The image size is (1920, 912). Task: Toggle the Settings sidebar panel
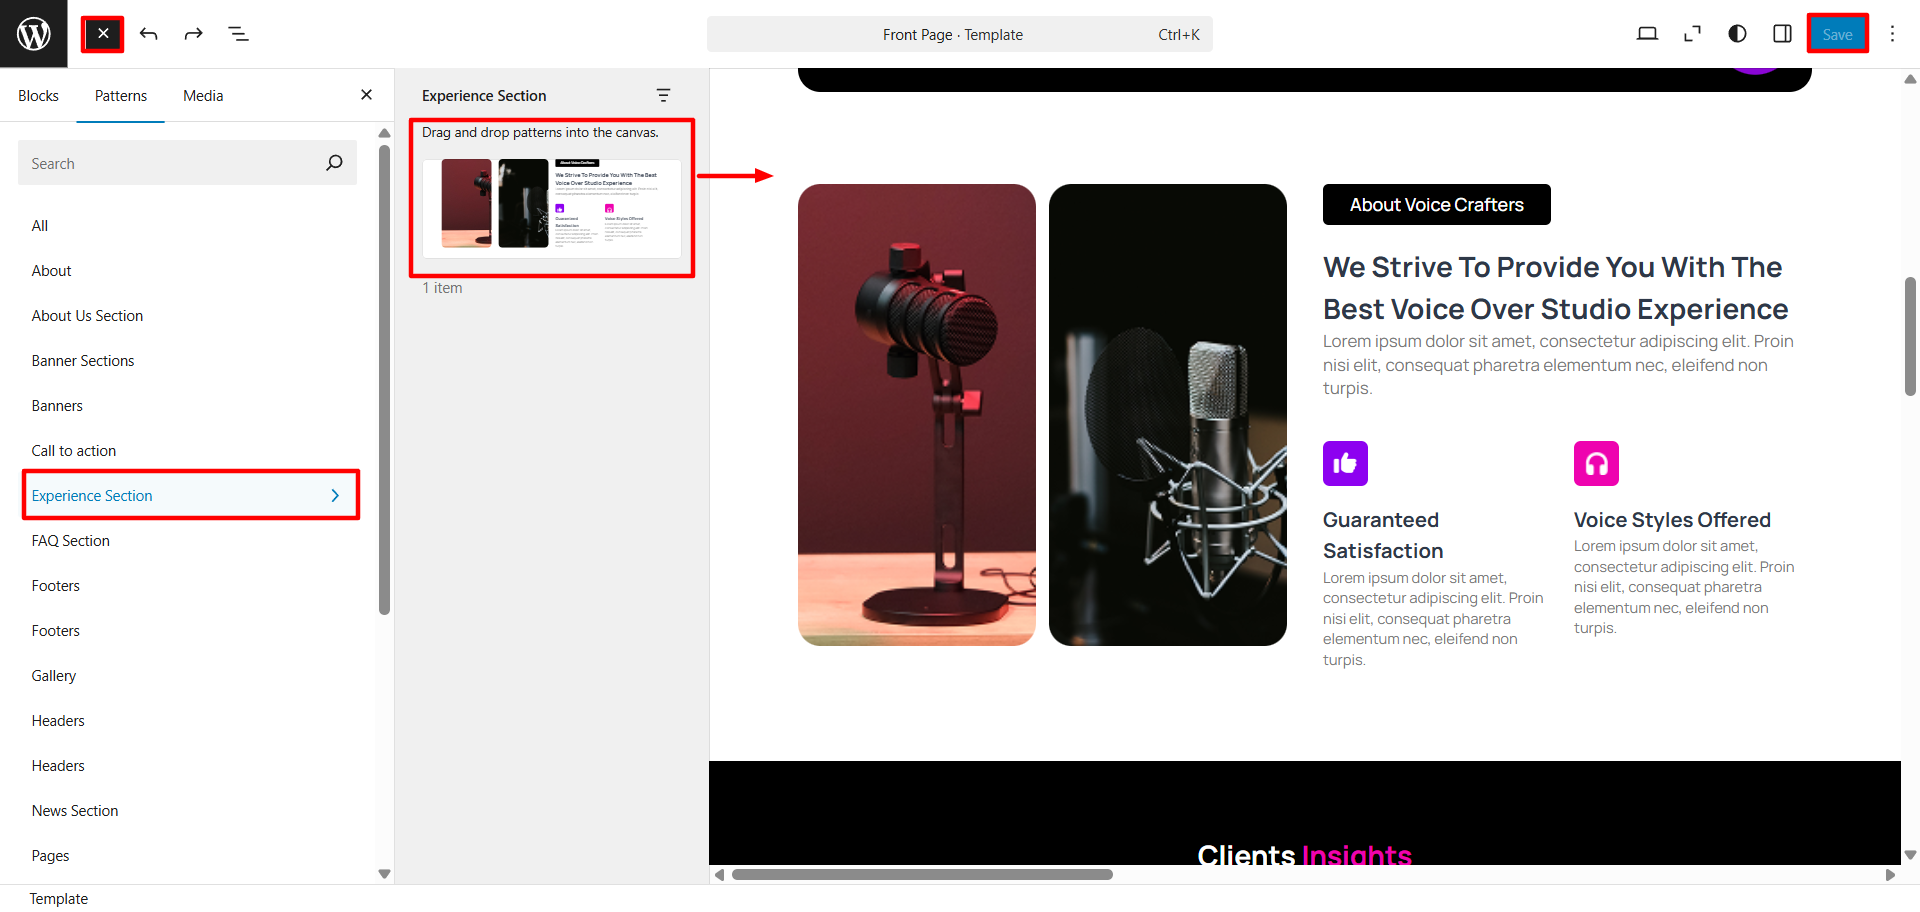pyautogui.click(x=1782, y=34)
